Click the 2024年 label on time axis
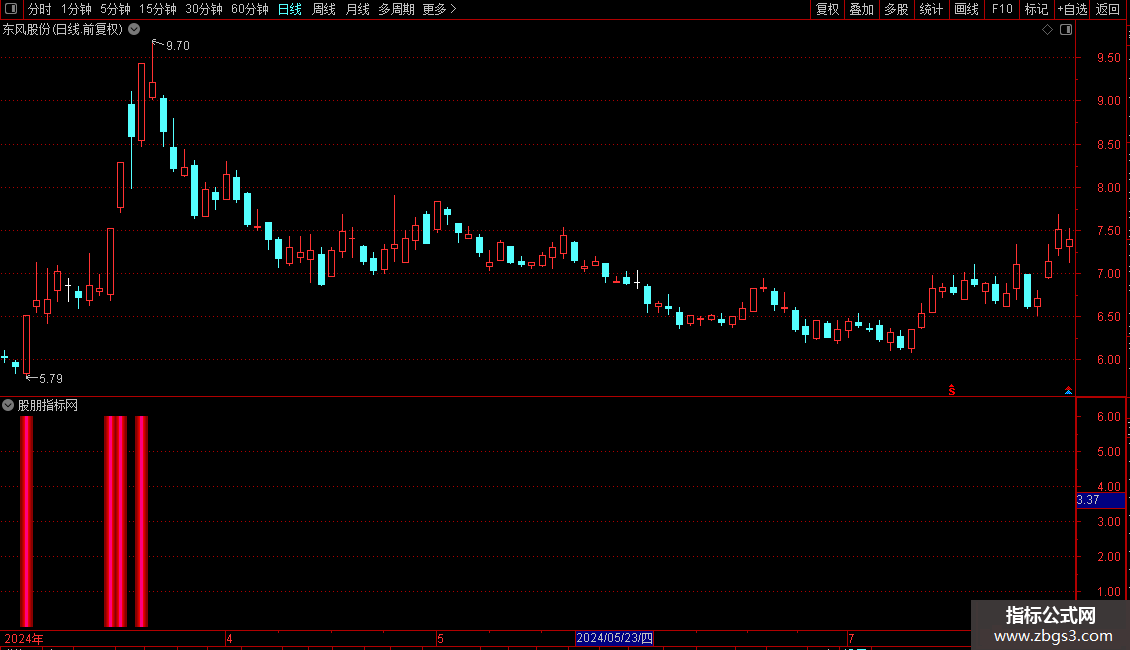This screenshot has width=1130, height=650. 25,638
